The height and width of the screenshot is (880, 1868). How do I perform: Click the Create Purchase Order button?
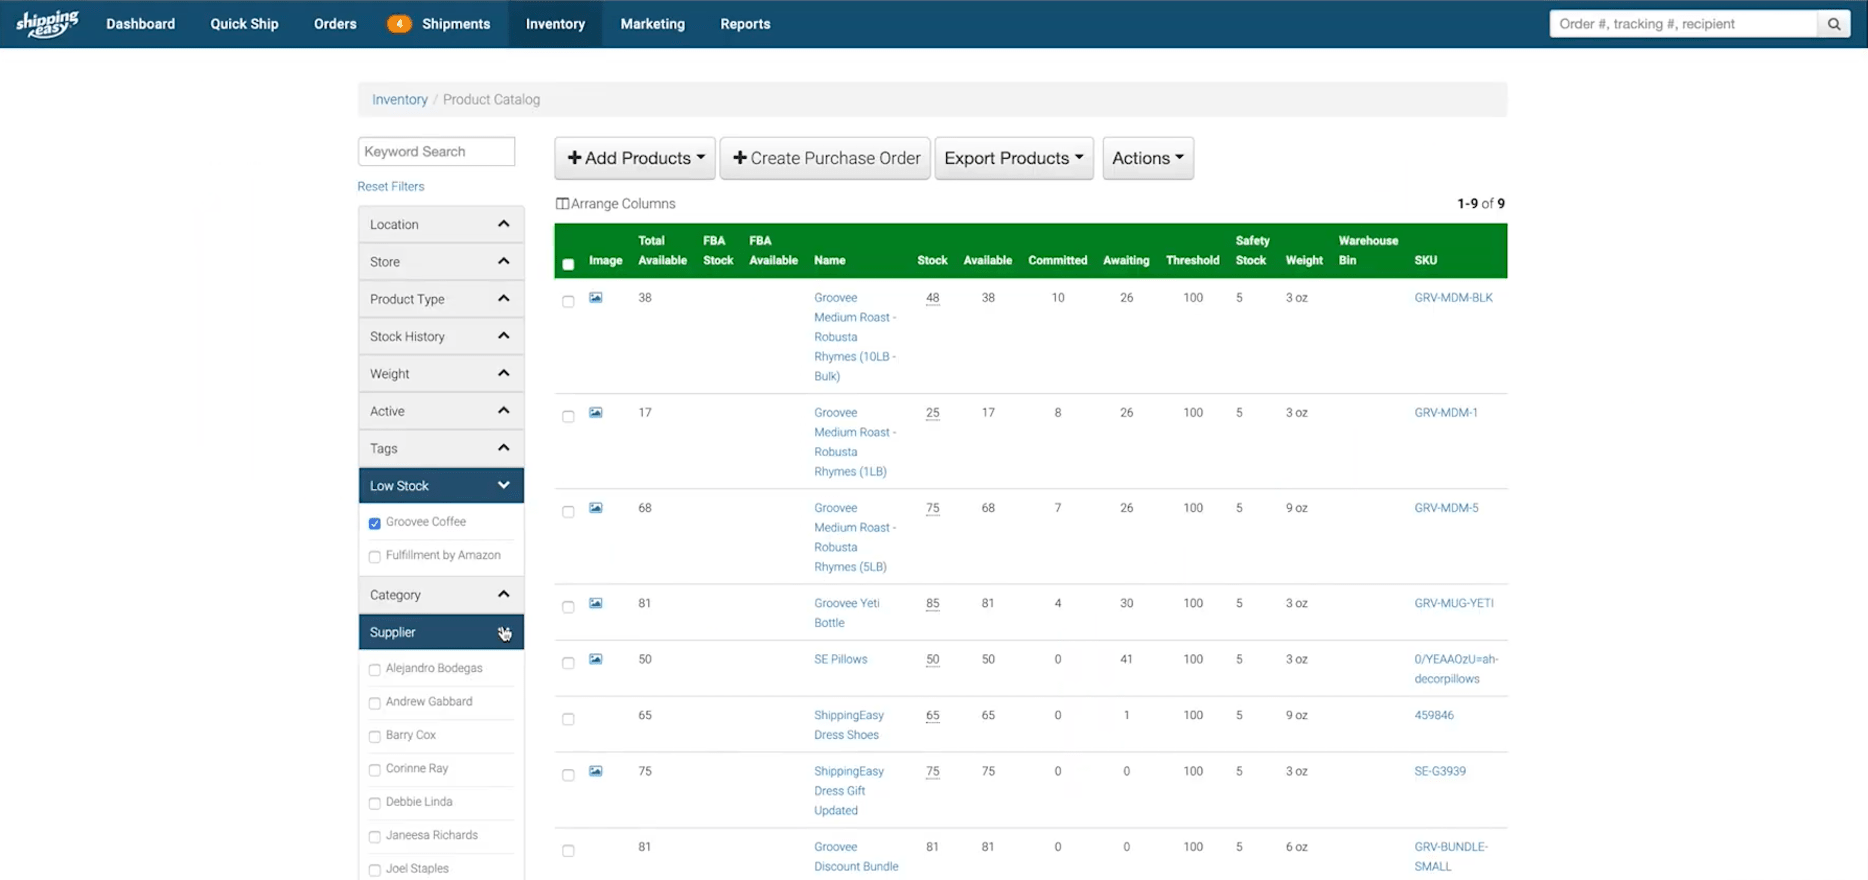825,158
